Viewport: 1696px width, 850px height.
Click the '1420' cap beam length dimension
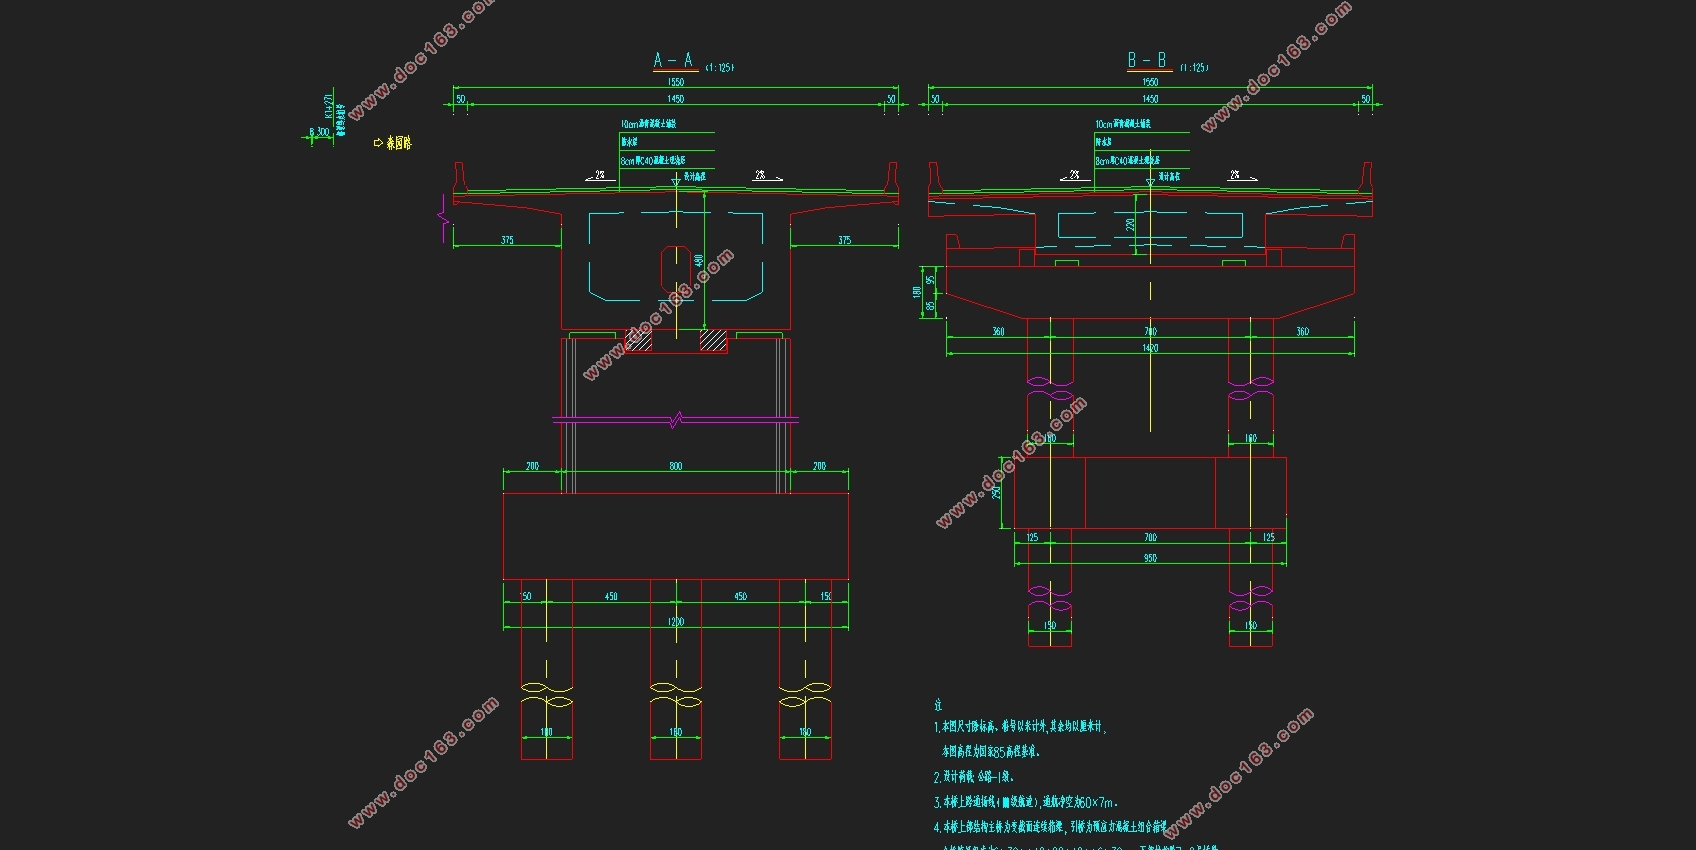1150,348
